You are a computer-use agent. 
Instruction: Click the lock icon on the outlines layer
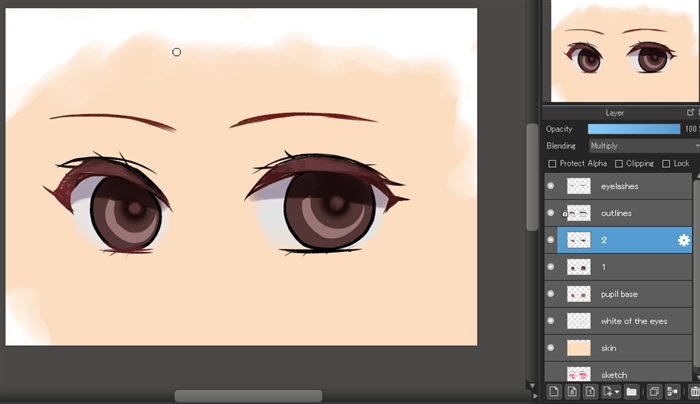pyautogui.click(x=564, y=213)
